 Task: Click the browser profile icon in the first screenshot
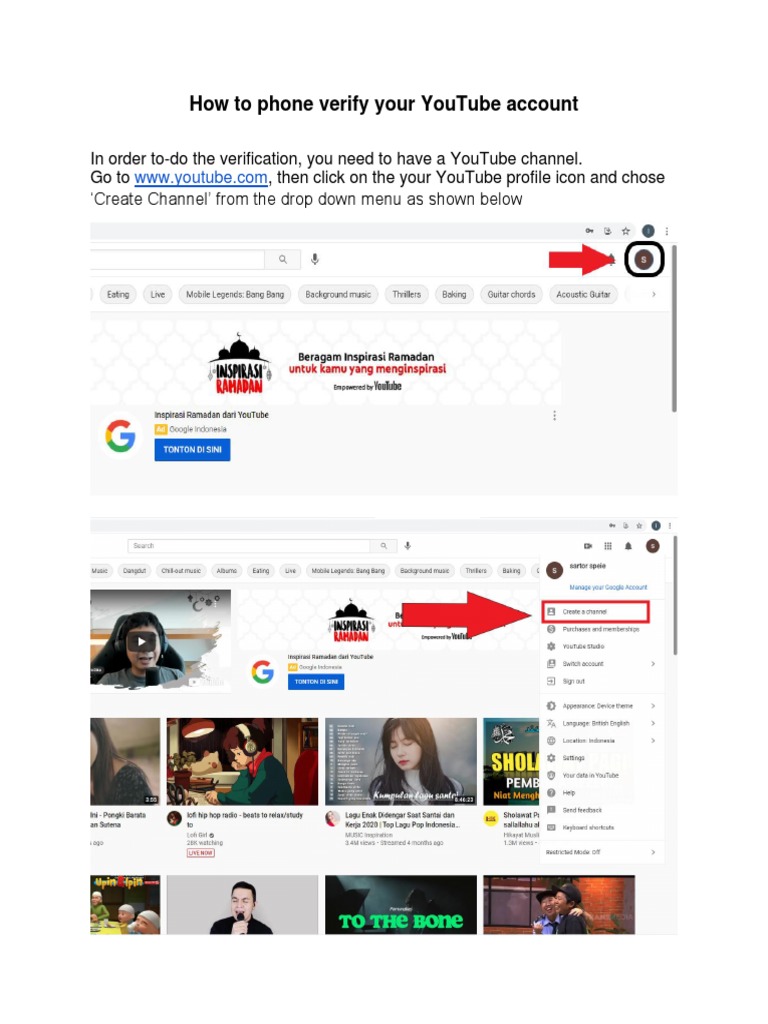tap(648, 231)
